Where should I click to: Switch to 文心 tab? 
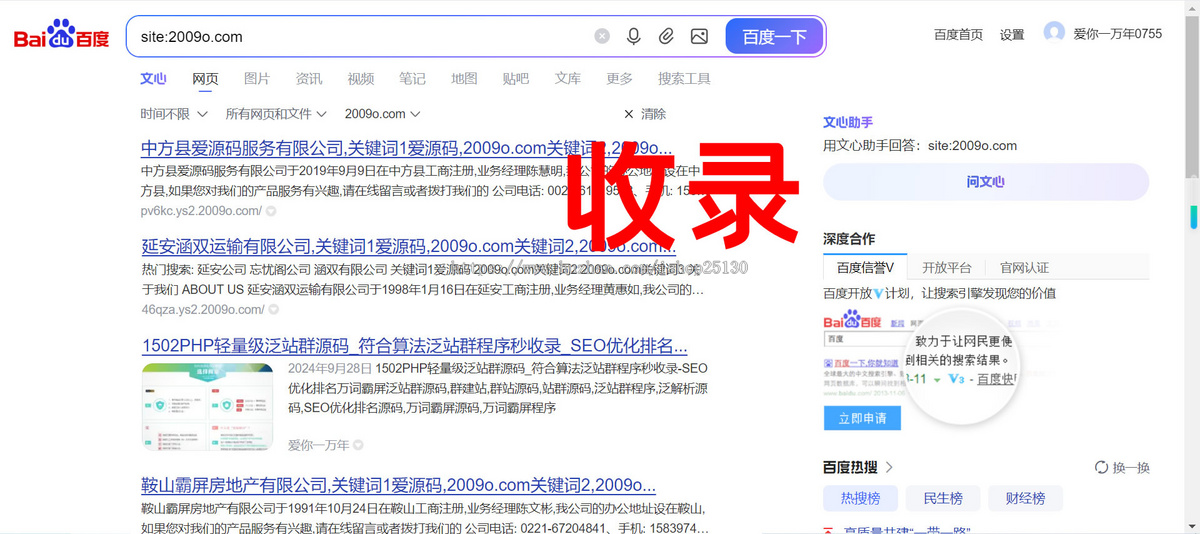pyautogui.click(x=153, y=78)
